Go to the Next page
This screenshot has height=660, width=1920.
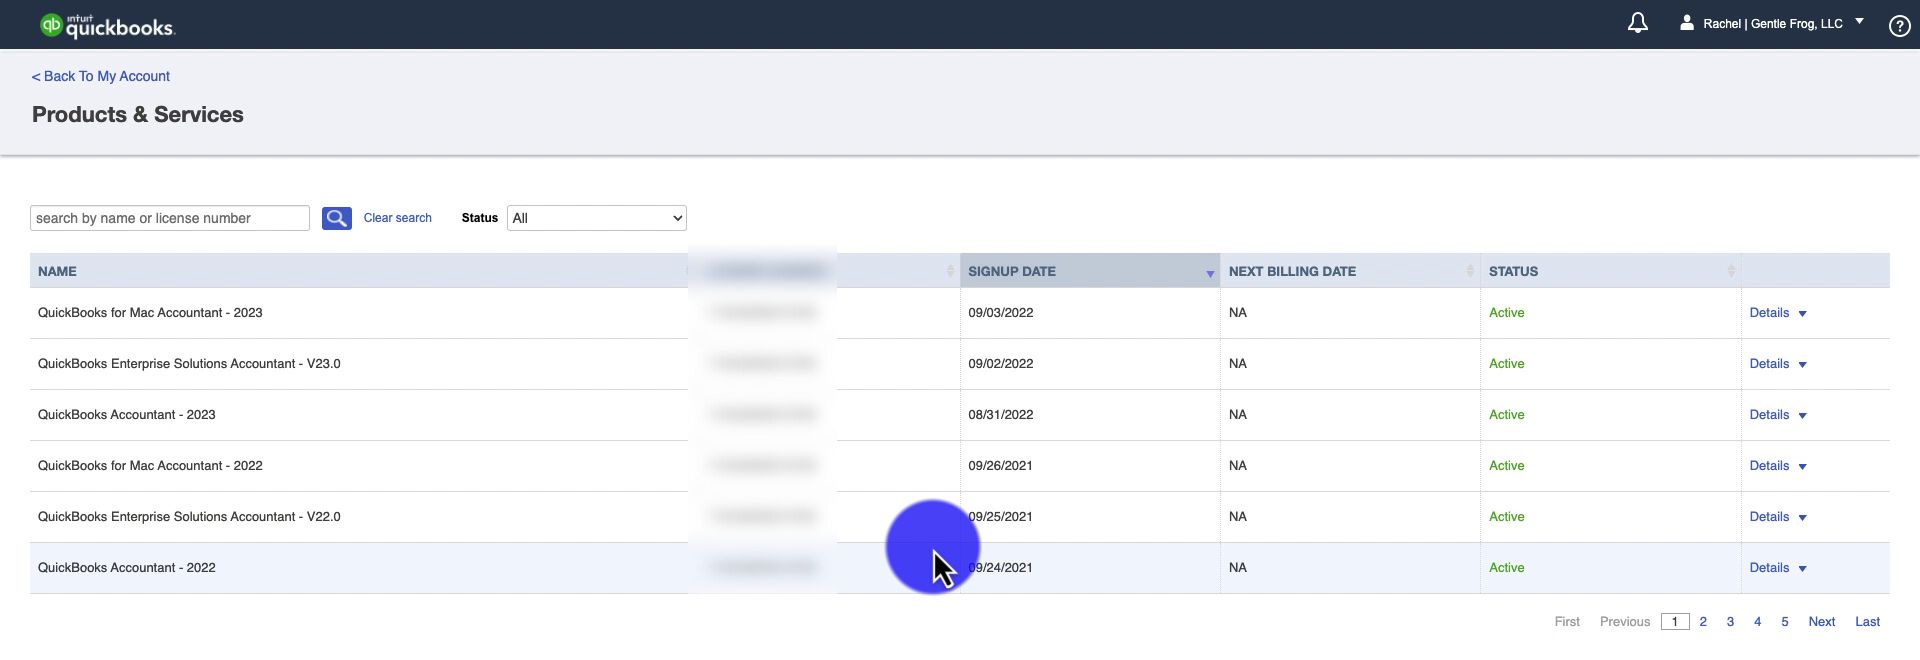point(1821,622)
